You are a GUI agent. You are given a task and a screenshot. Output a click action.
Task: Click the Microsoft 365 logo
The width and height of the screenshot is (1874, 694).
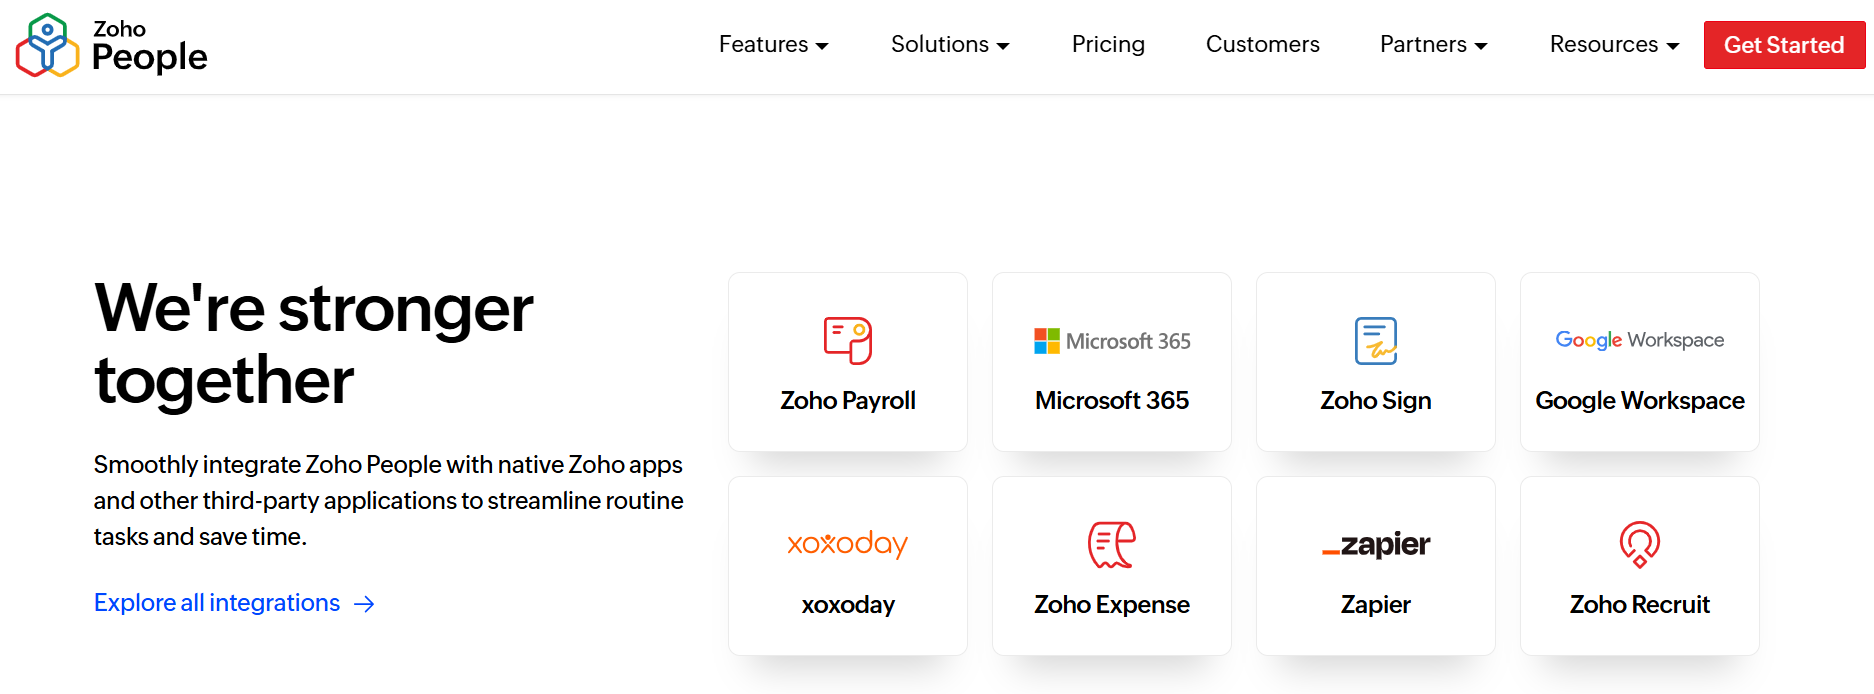click(x=1112, y=341)
